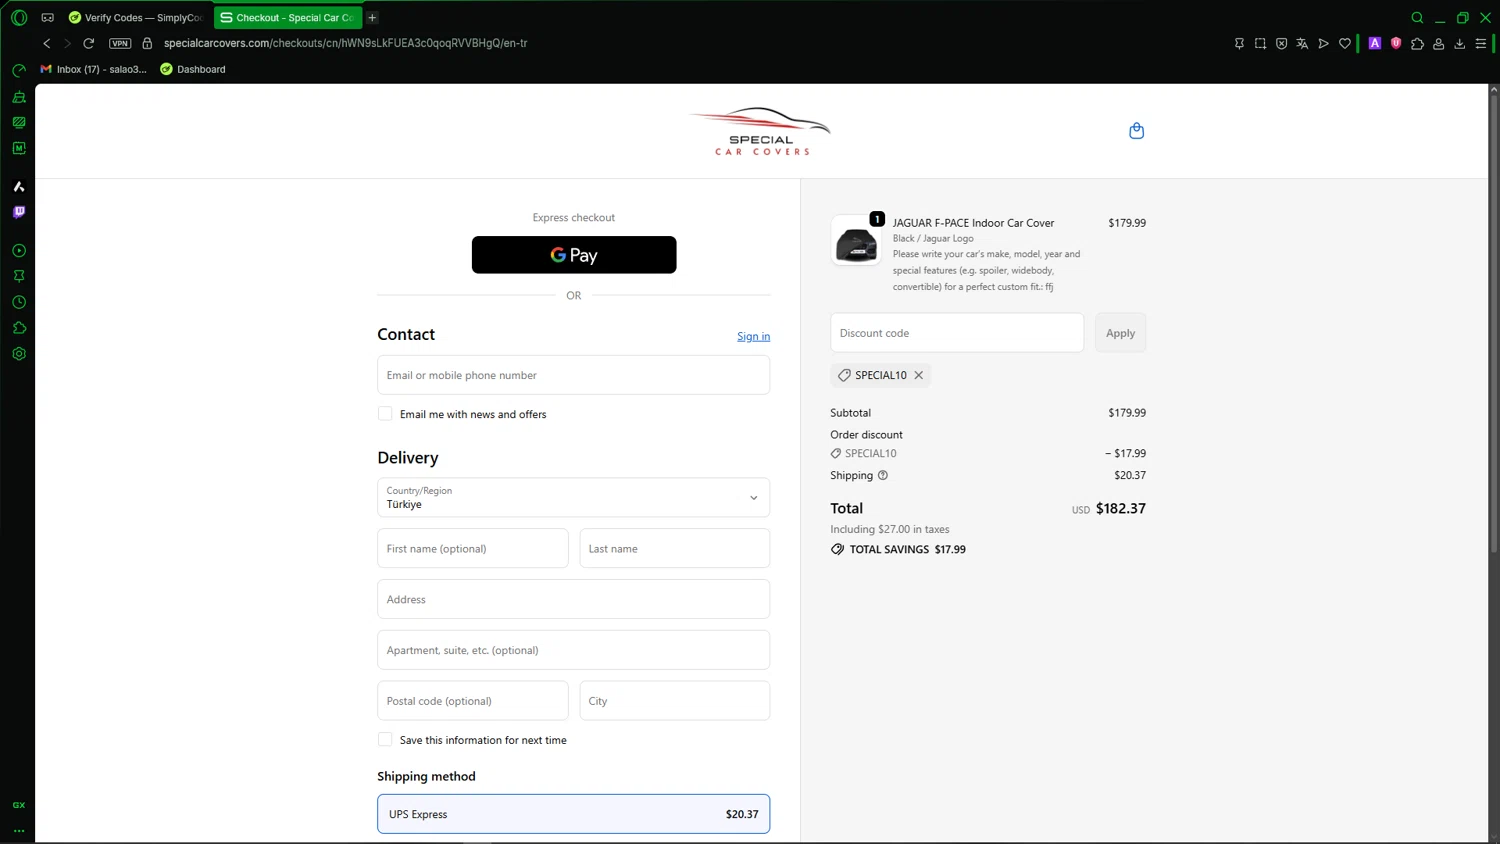Open the ad blocker shield icon
1500x844 pixels.
pos(1281,43)
